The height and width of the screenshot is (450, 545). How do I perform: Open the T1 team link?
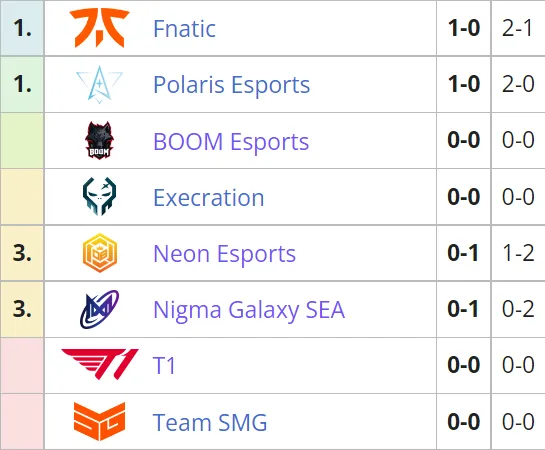164,366
